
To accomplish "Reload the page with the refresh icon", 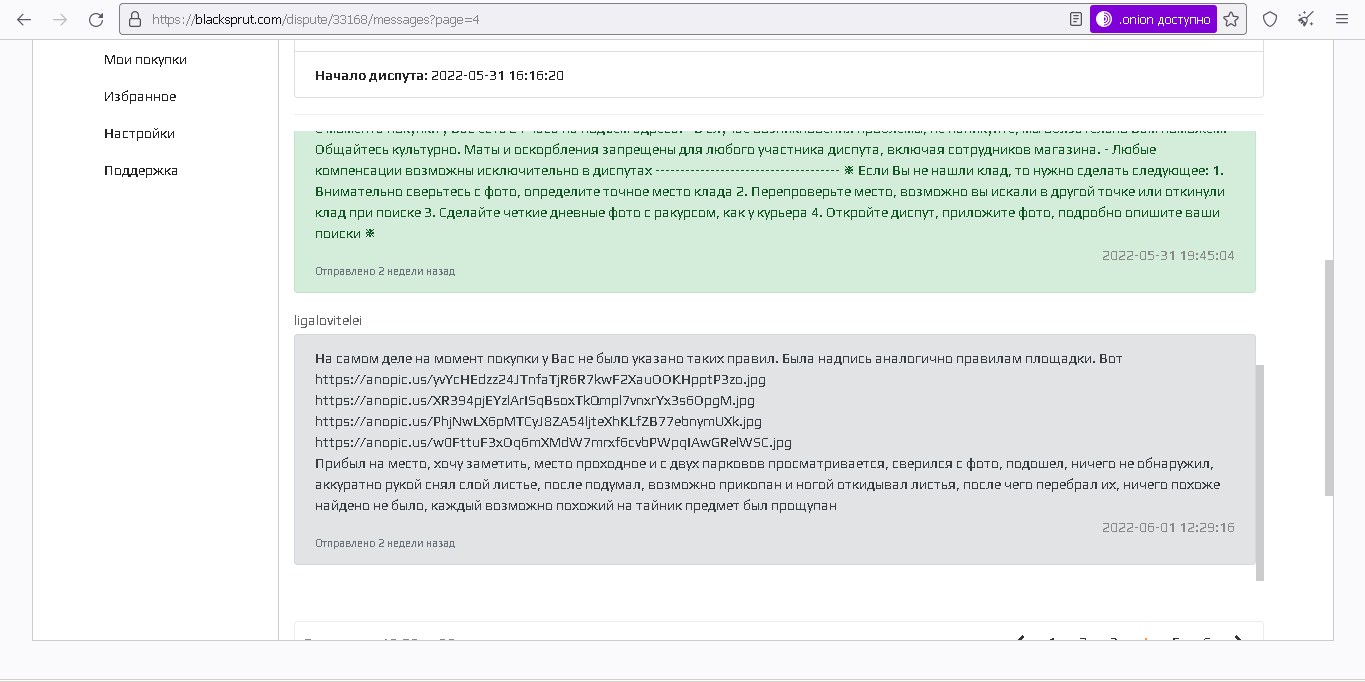I will tap(96, 19).
